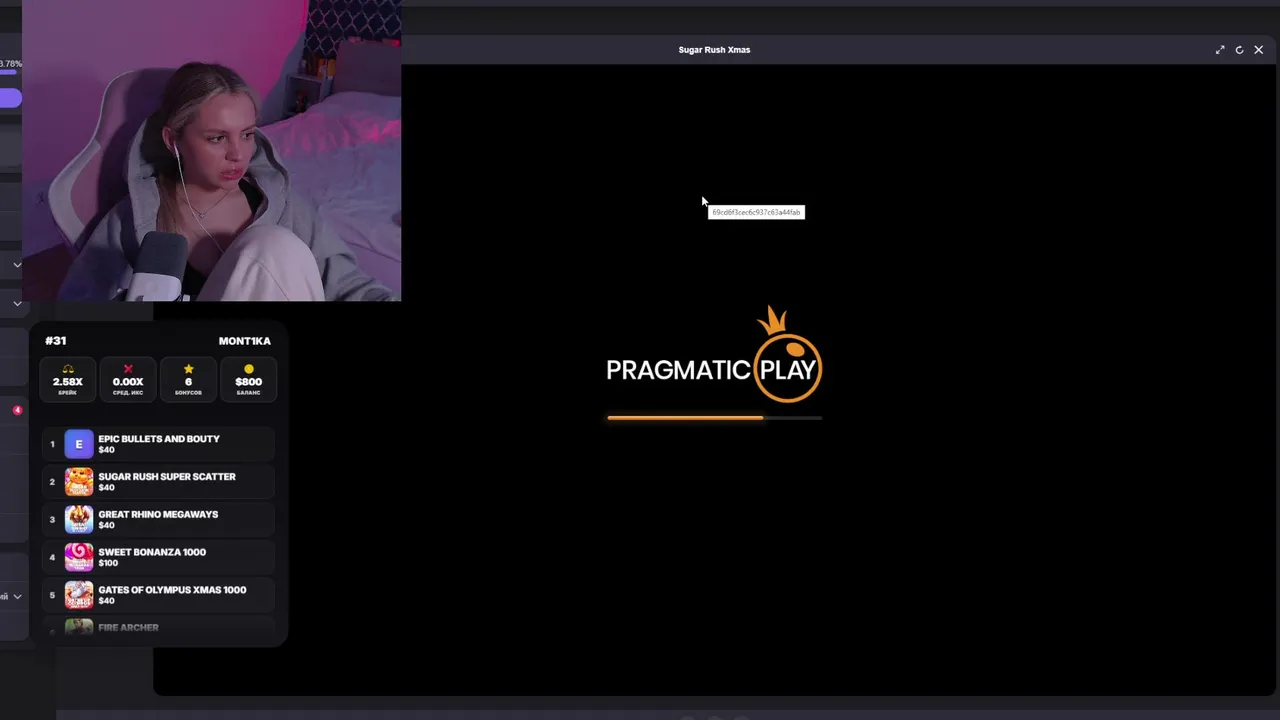Click the "MONT1KA" name label

(245, 341)
